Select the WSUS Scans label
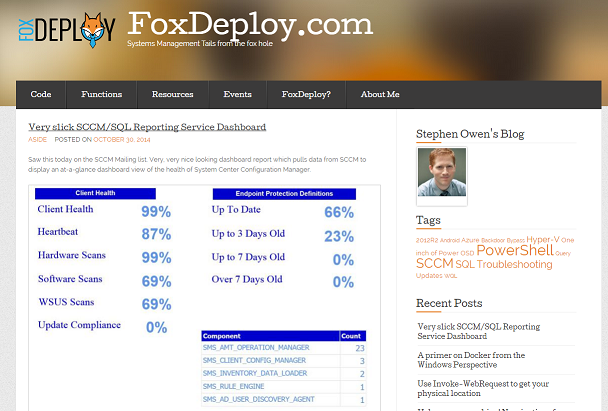608x411 pixels. pyautogui.click(x=66, y=302)
